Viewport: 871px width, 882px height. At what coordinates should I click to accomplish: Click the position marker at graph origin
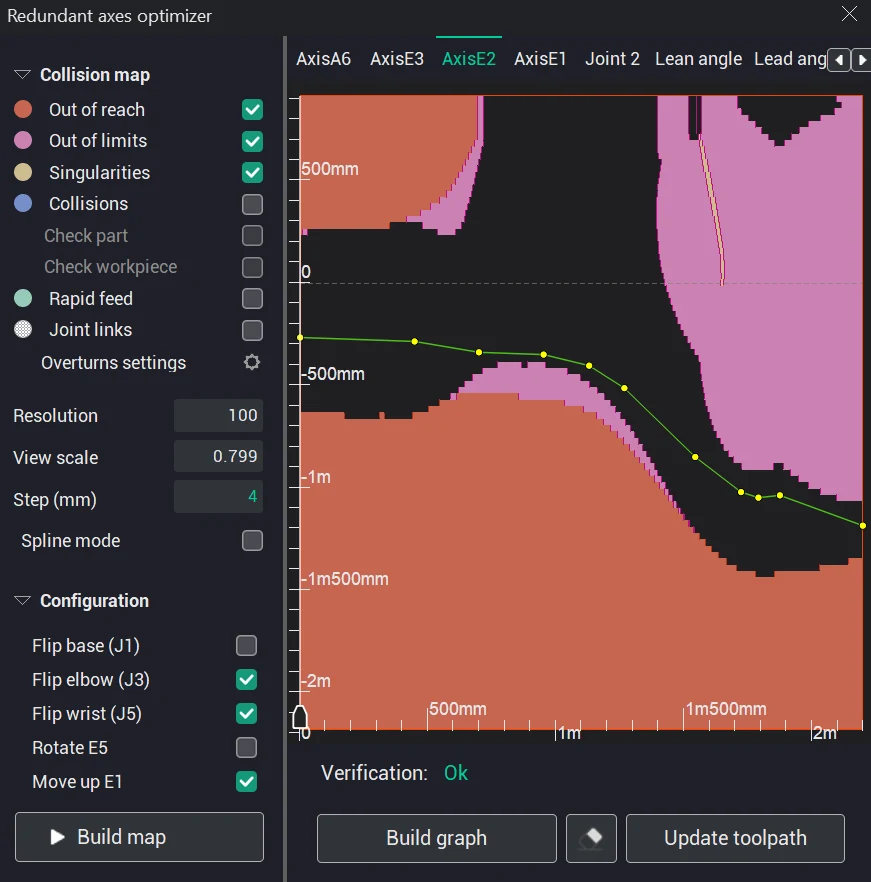coord(300,718)
